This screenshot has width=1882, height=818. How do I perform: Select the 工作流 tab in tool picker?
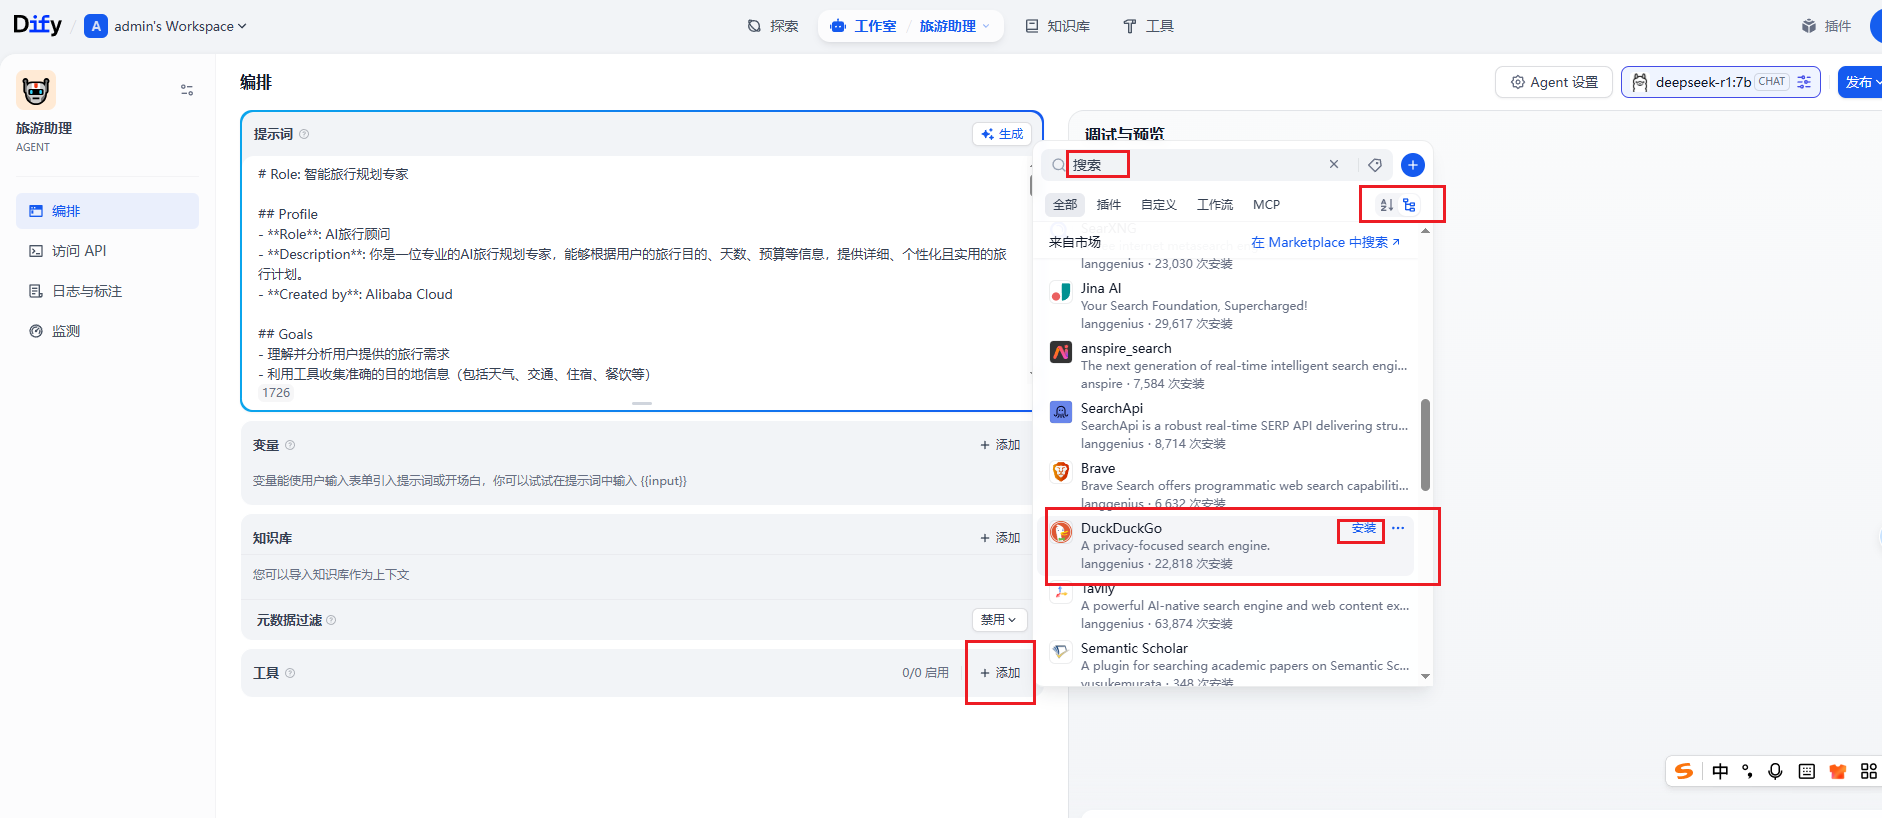coord(1215,205)
